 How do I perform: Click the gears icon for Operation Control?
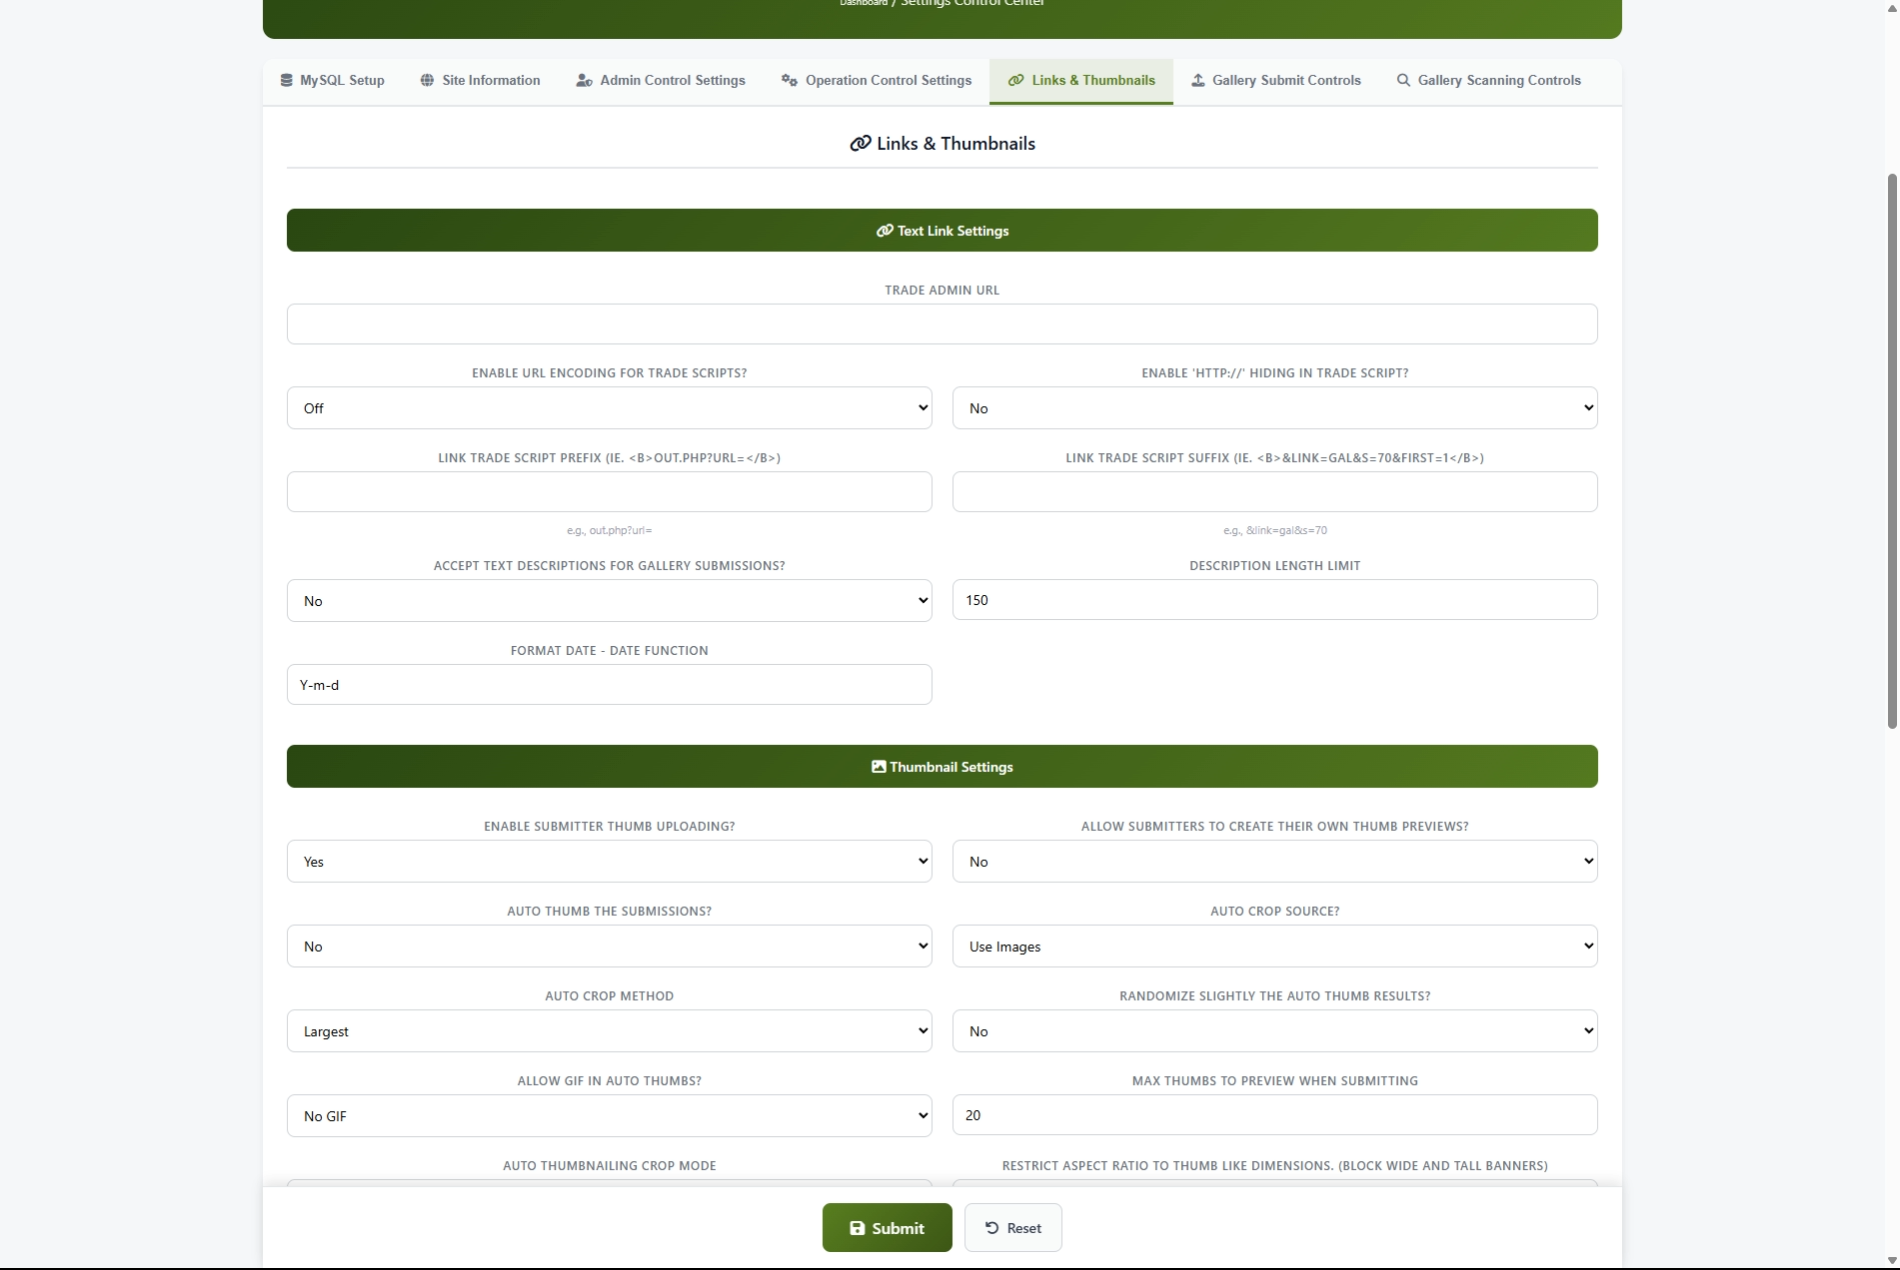pos(789,80)
